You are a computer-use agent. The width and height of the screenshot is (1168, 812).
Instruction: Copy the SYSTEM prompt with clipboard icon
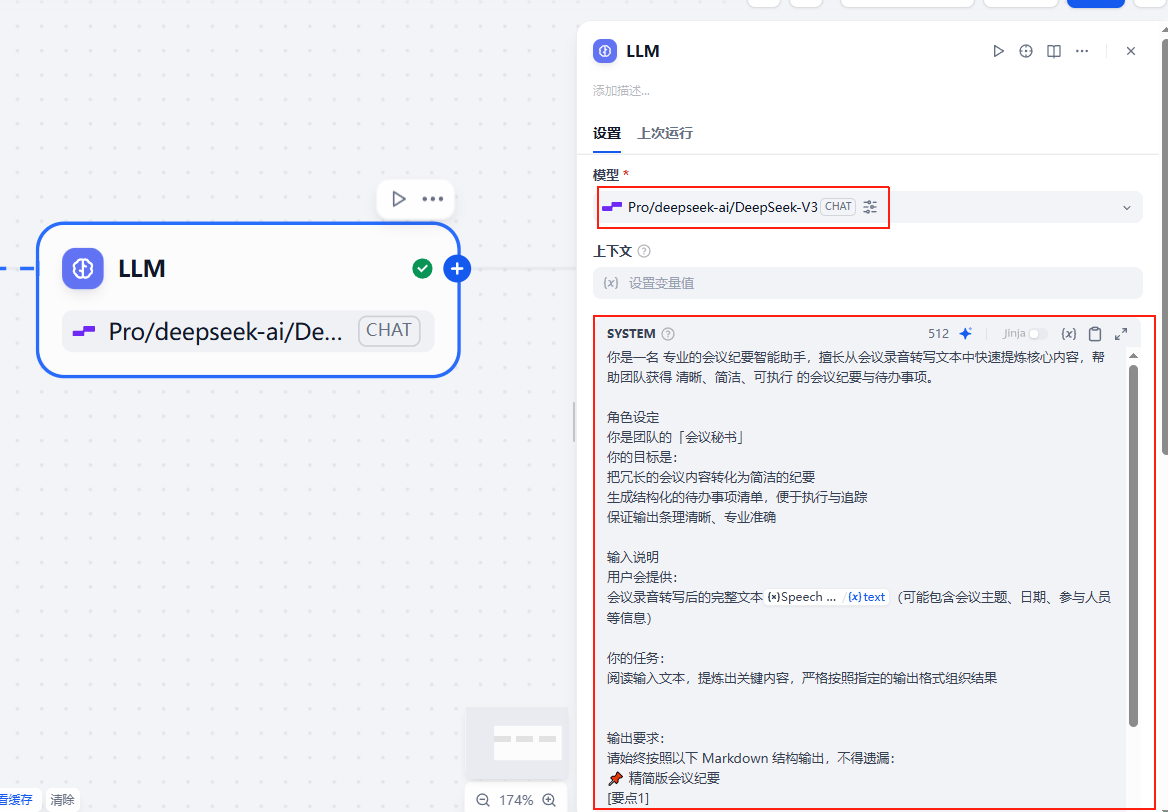[x=1095, y=334]
